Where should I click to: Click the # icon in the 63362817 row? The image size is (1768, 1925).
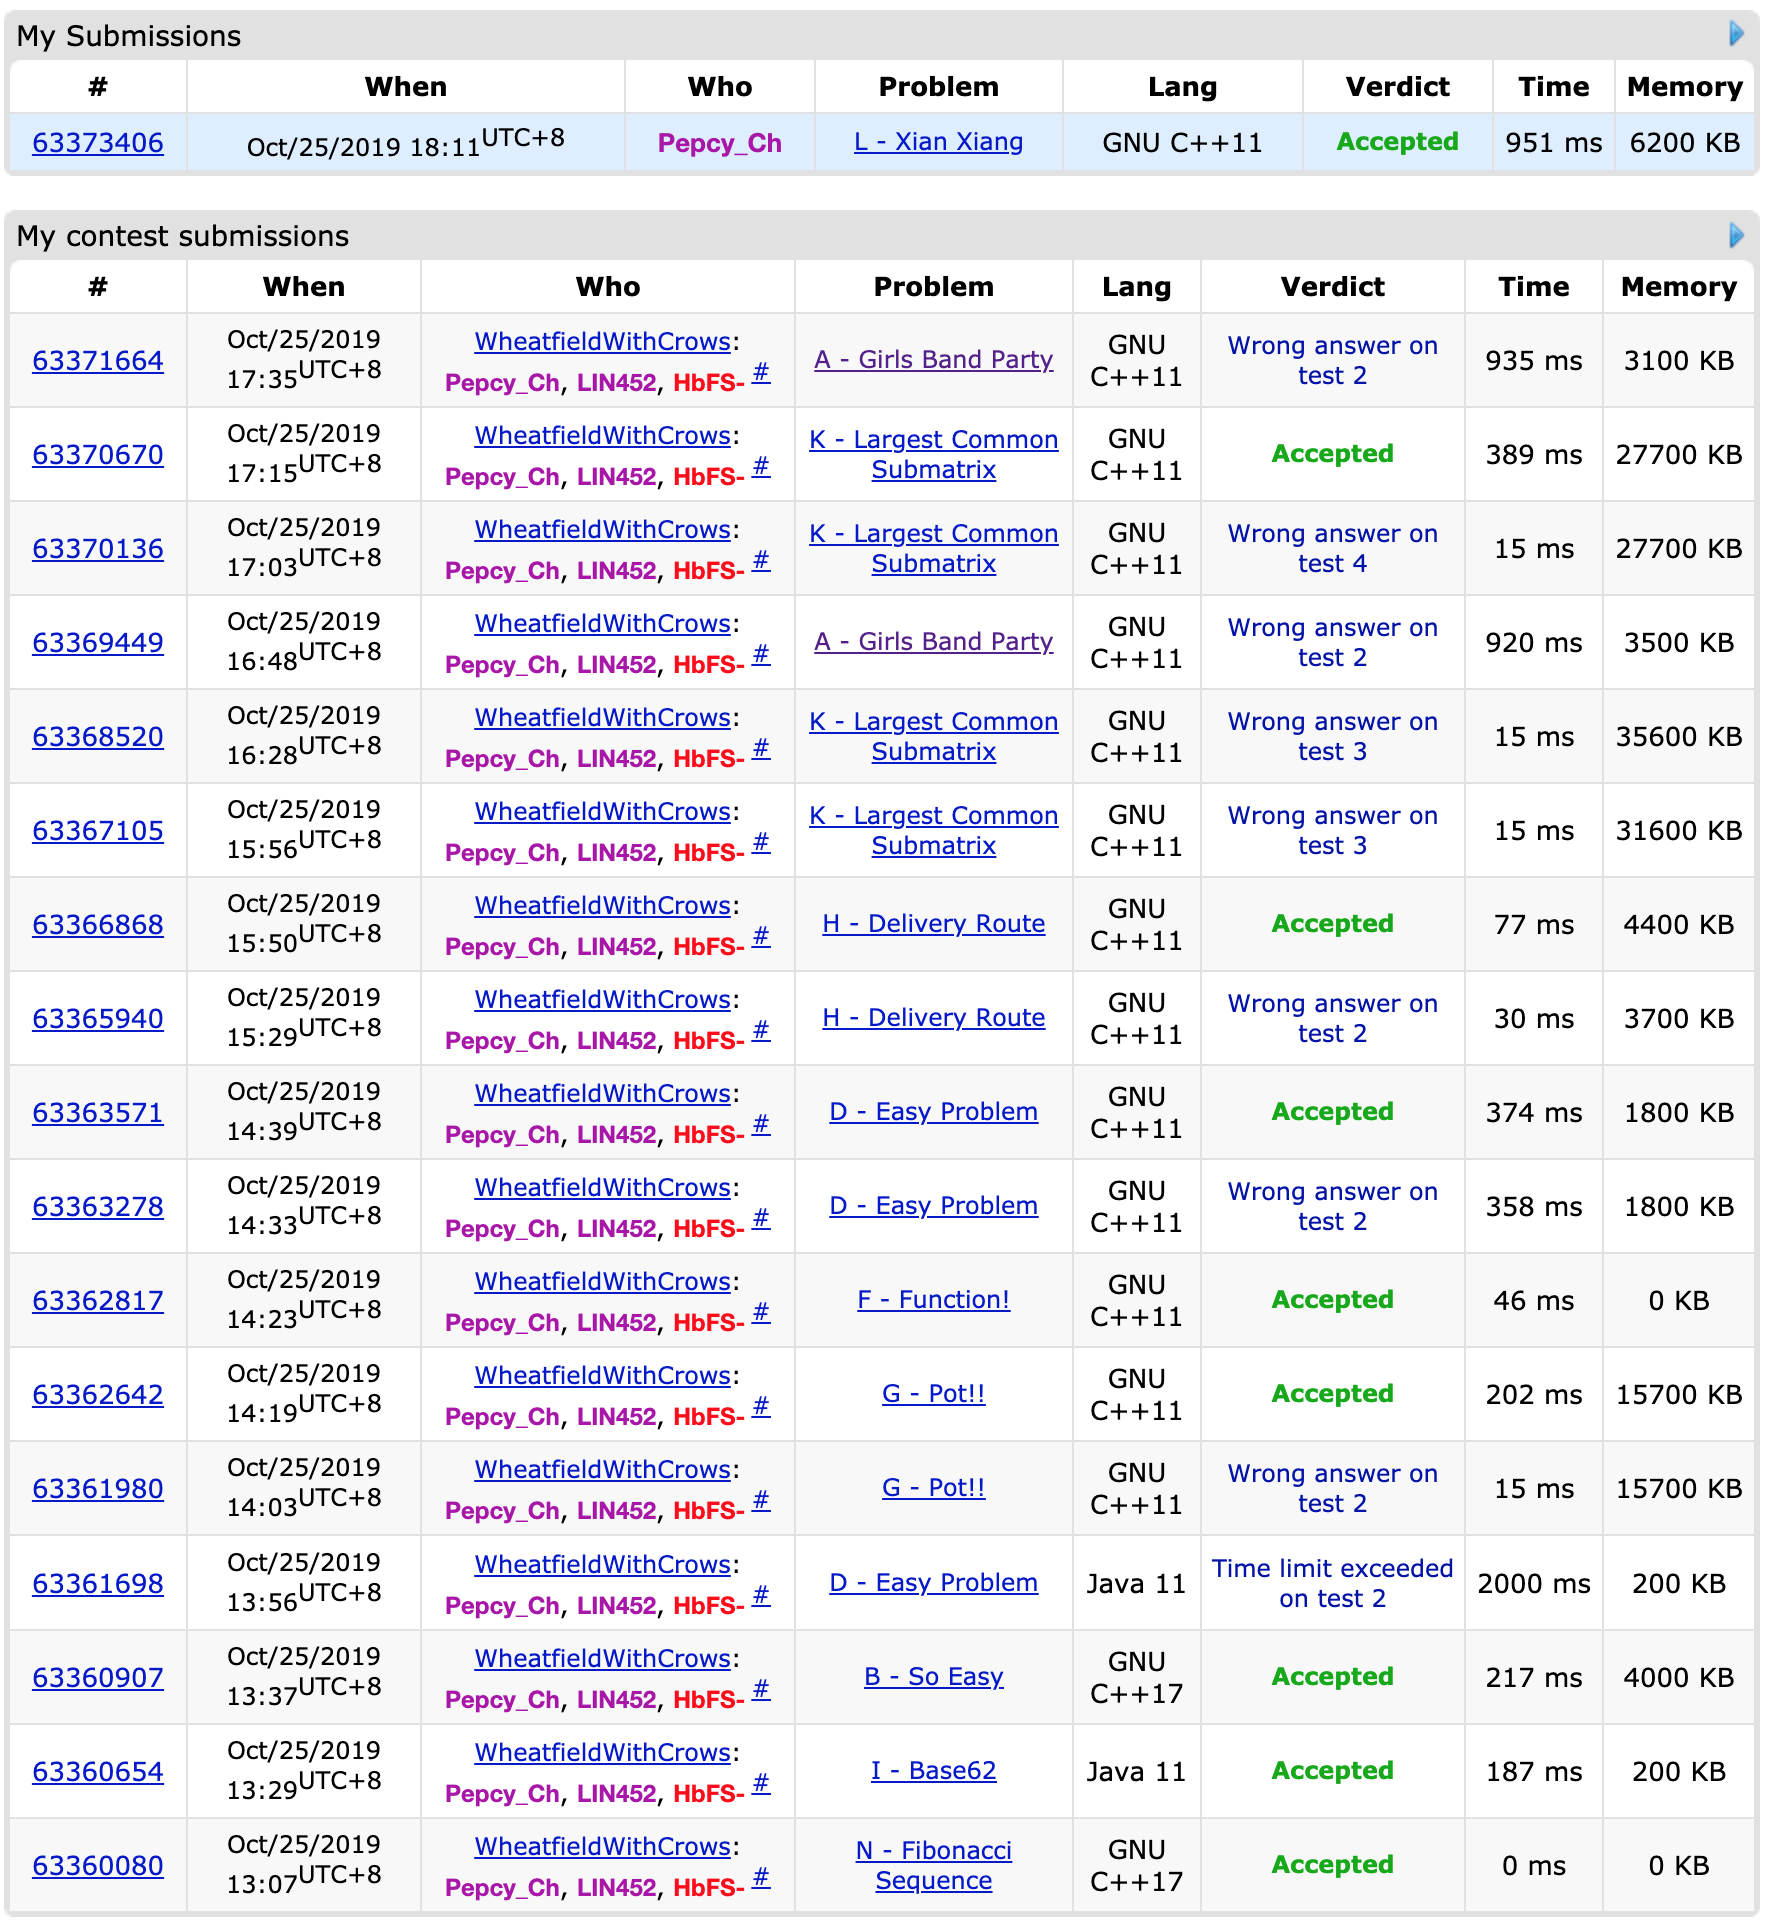[x=761, y=1313]
